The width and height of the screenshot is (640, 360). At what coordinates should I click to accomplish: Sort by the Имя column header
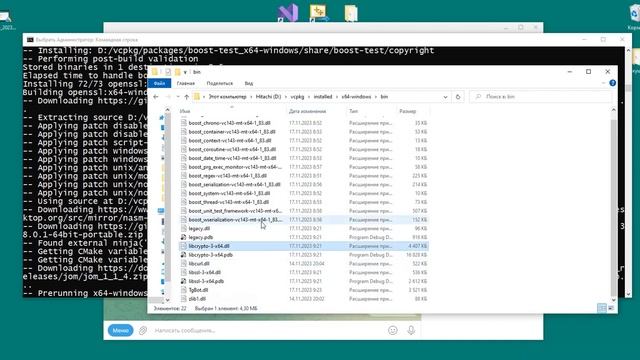[x=185, y=111]
